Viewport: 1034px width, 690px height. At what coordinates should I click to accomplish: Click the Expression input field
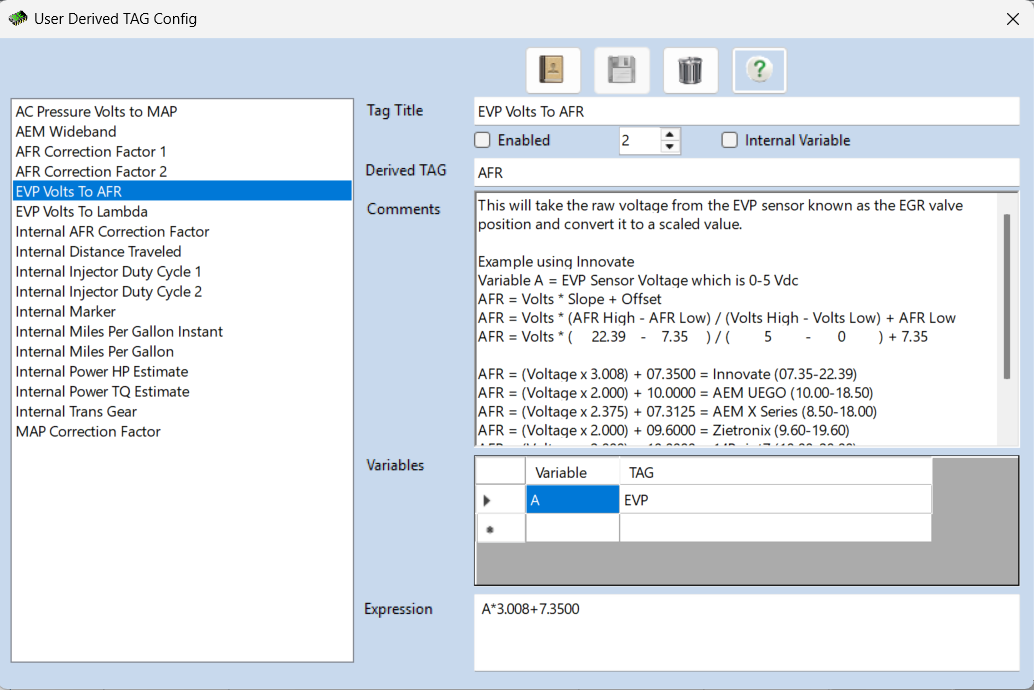[745, 631]
